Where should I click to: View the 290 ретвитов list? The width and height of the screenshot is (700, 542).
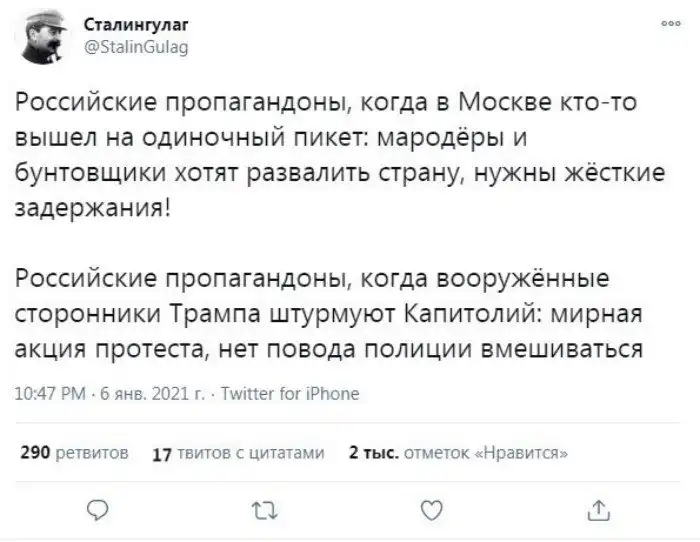[x=74, y=453]
